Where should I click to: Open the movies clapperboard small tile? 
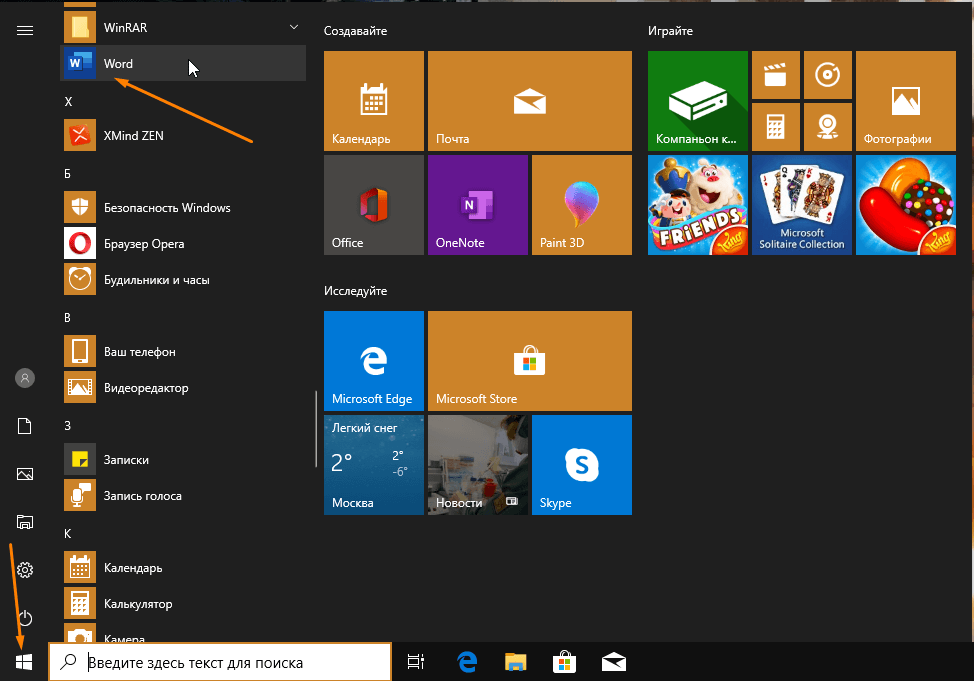(x=776, y=75)
